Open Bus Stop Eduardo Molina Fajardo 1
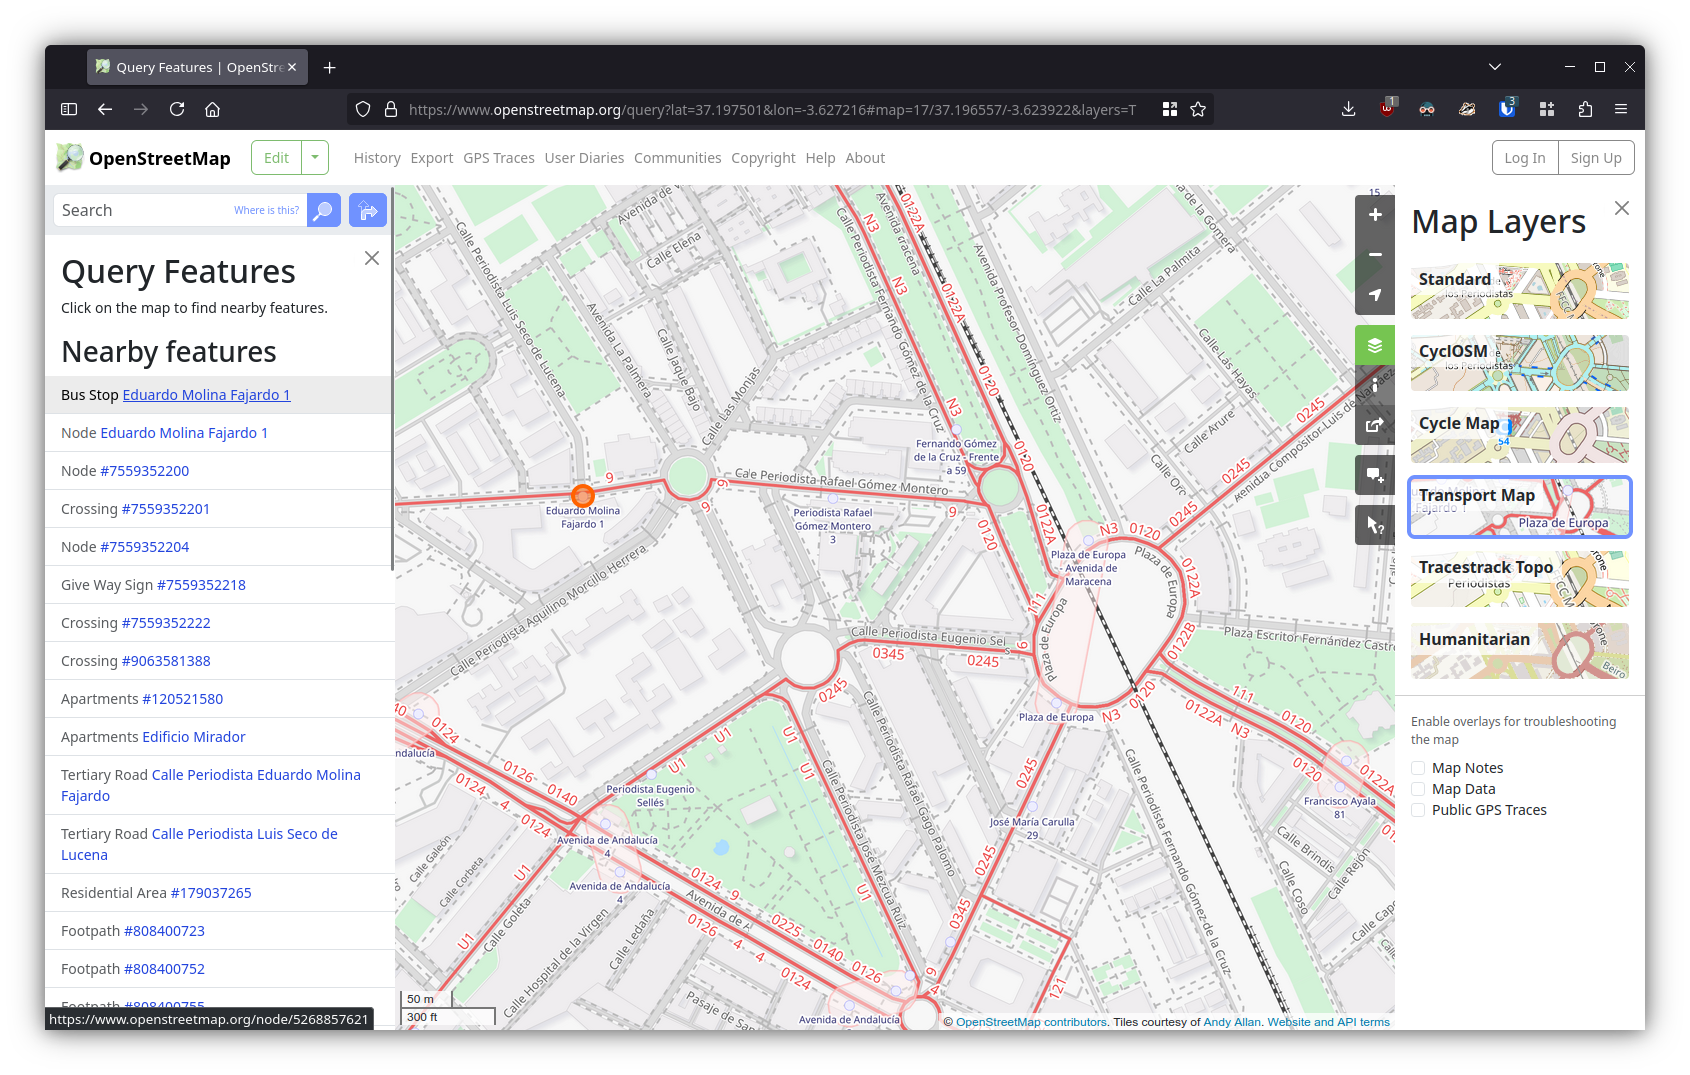This screenshot has width=1690, height=1075. point(206,395)
